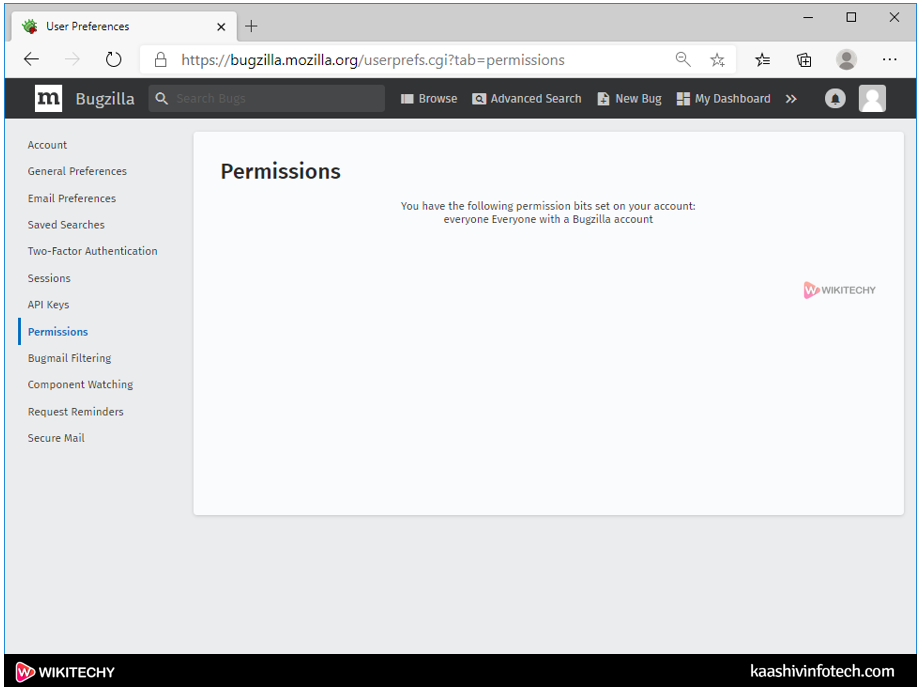Click New Bug in the header
921x690 pixels.
coord(629,99)
